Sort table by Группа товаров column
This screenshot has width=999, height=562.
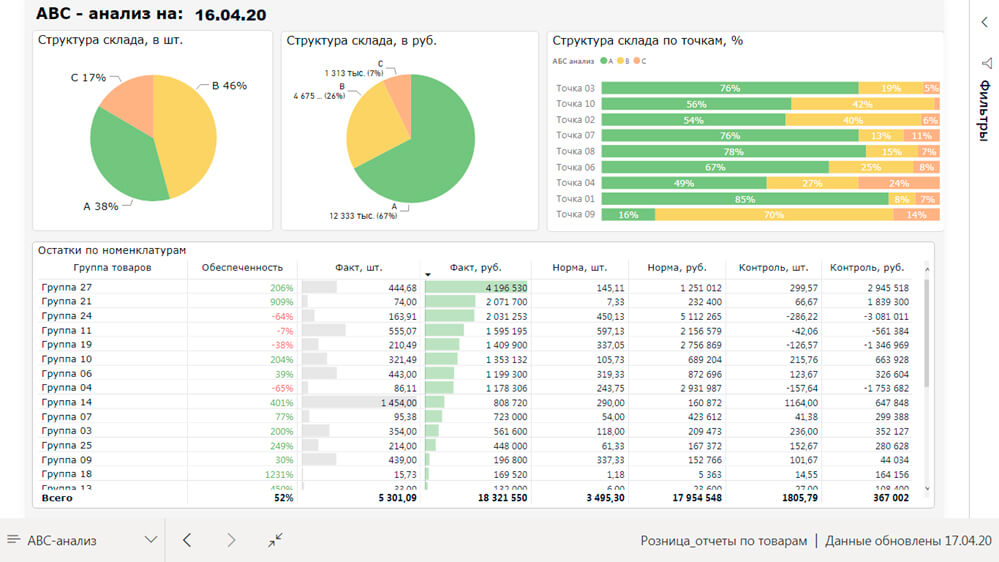(x=112, y=268)
